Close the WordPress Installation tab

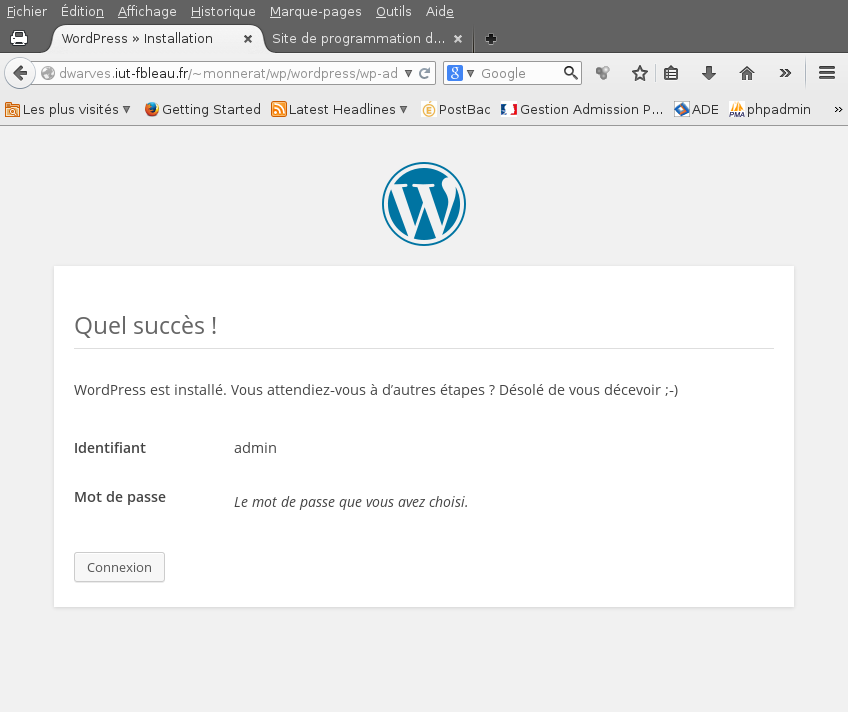tap(248, 39)
